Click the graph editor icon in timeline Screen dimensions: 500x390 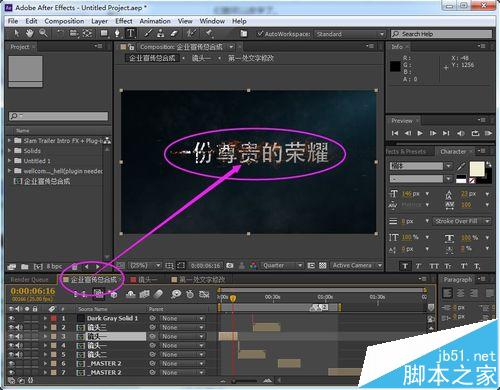coord(204,294)
